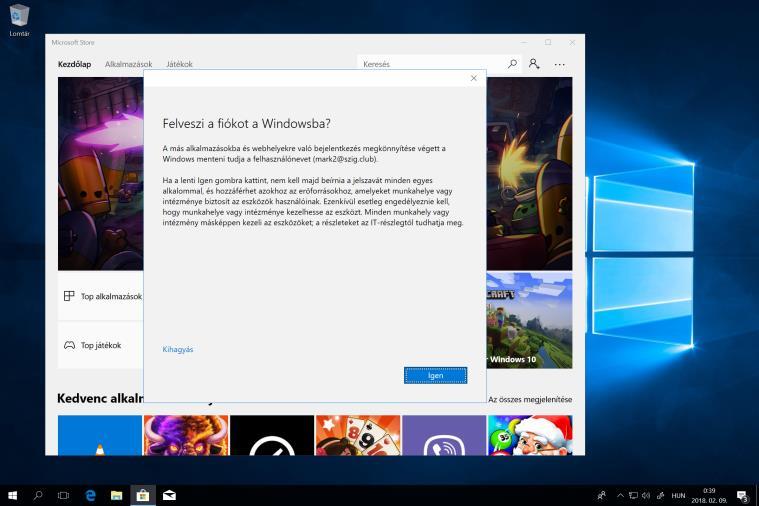Click the left hero banner game image
This screenshot has width=759, height=506.
tap(101, 174)
